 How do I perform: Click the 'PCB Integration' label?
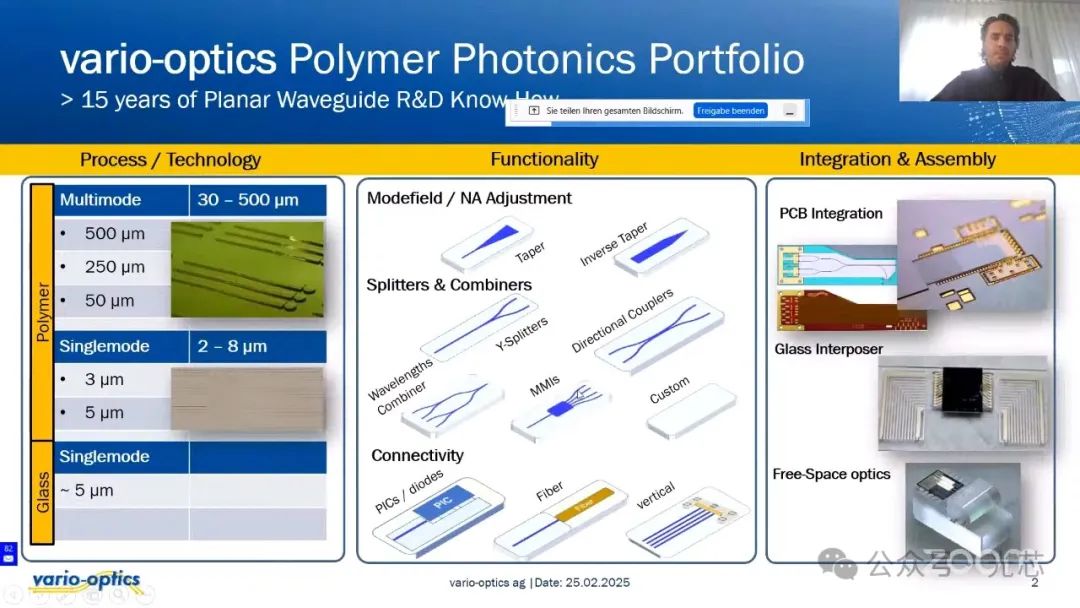point(831,213)
